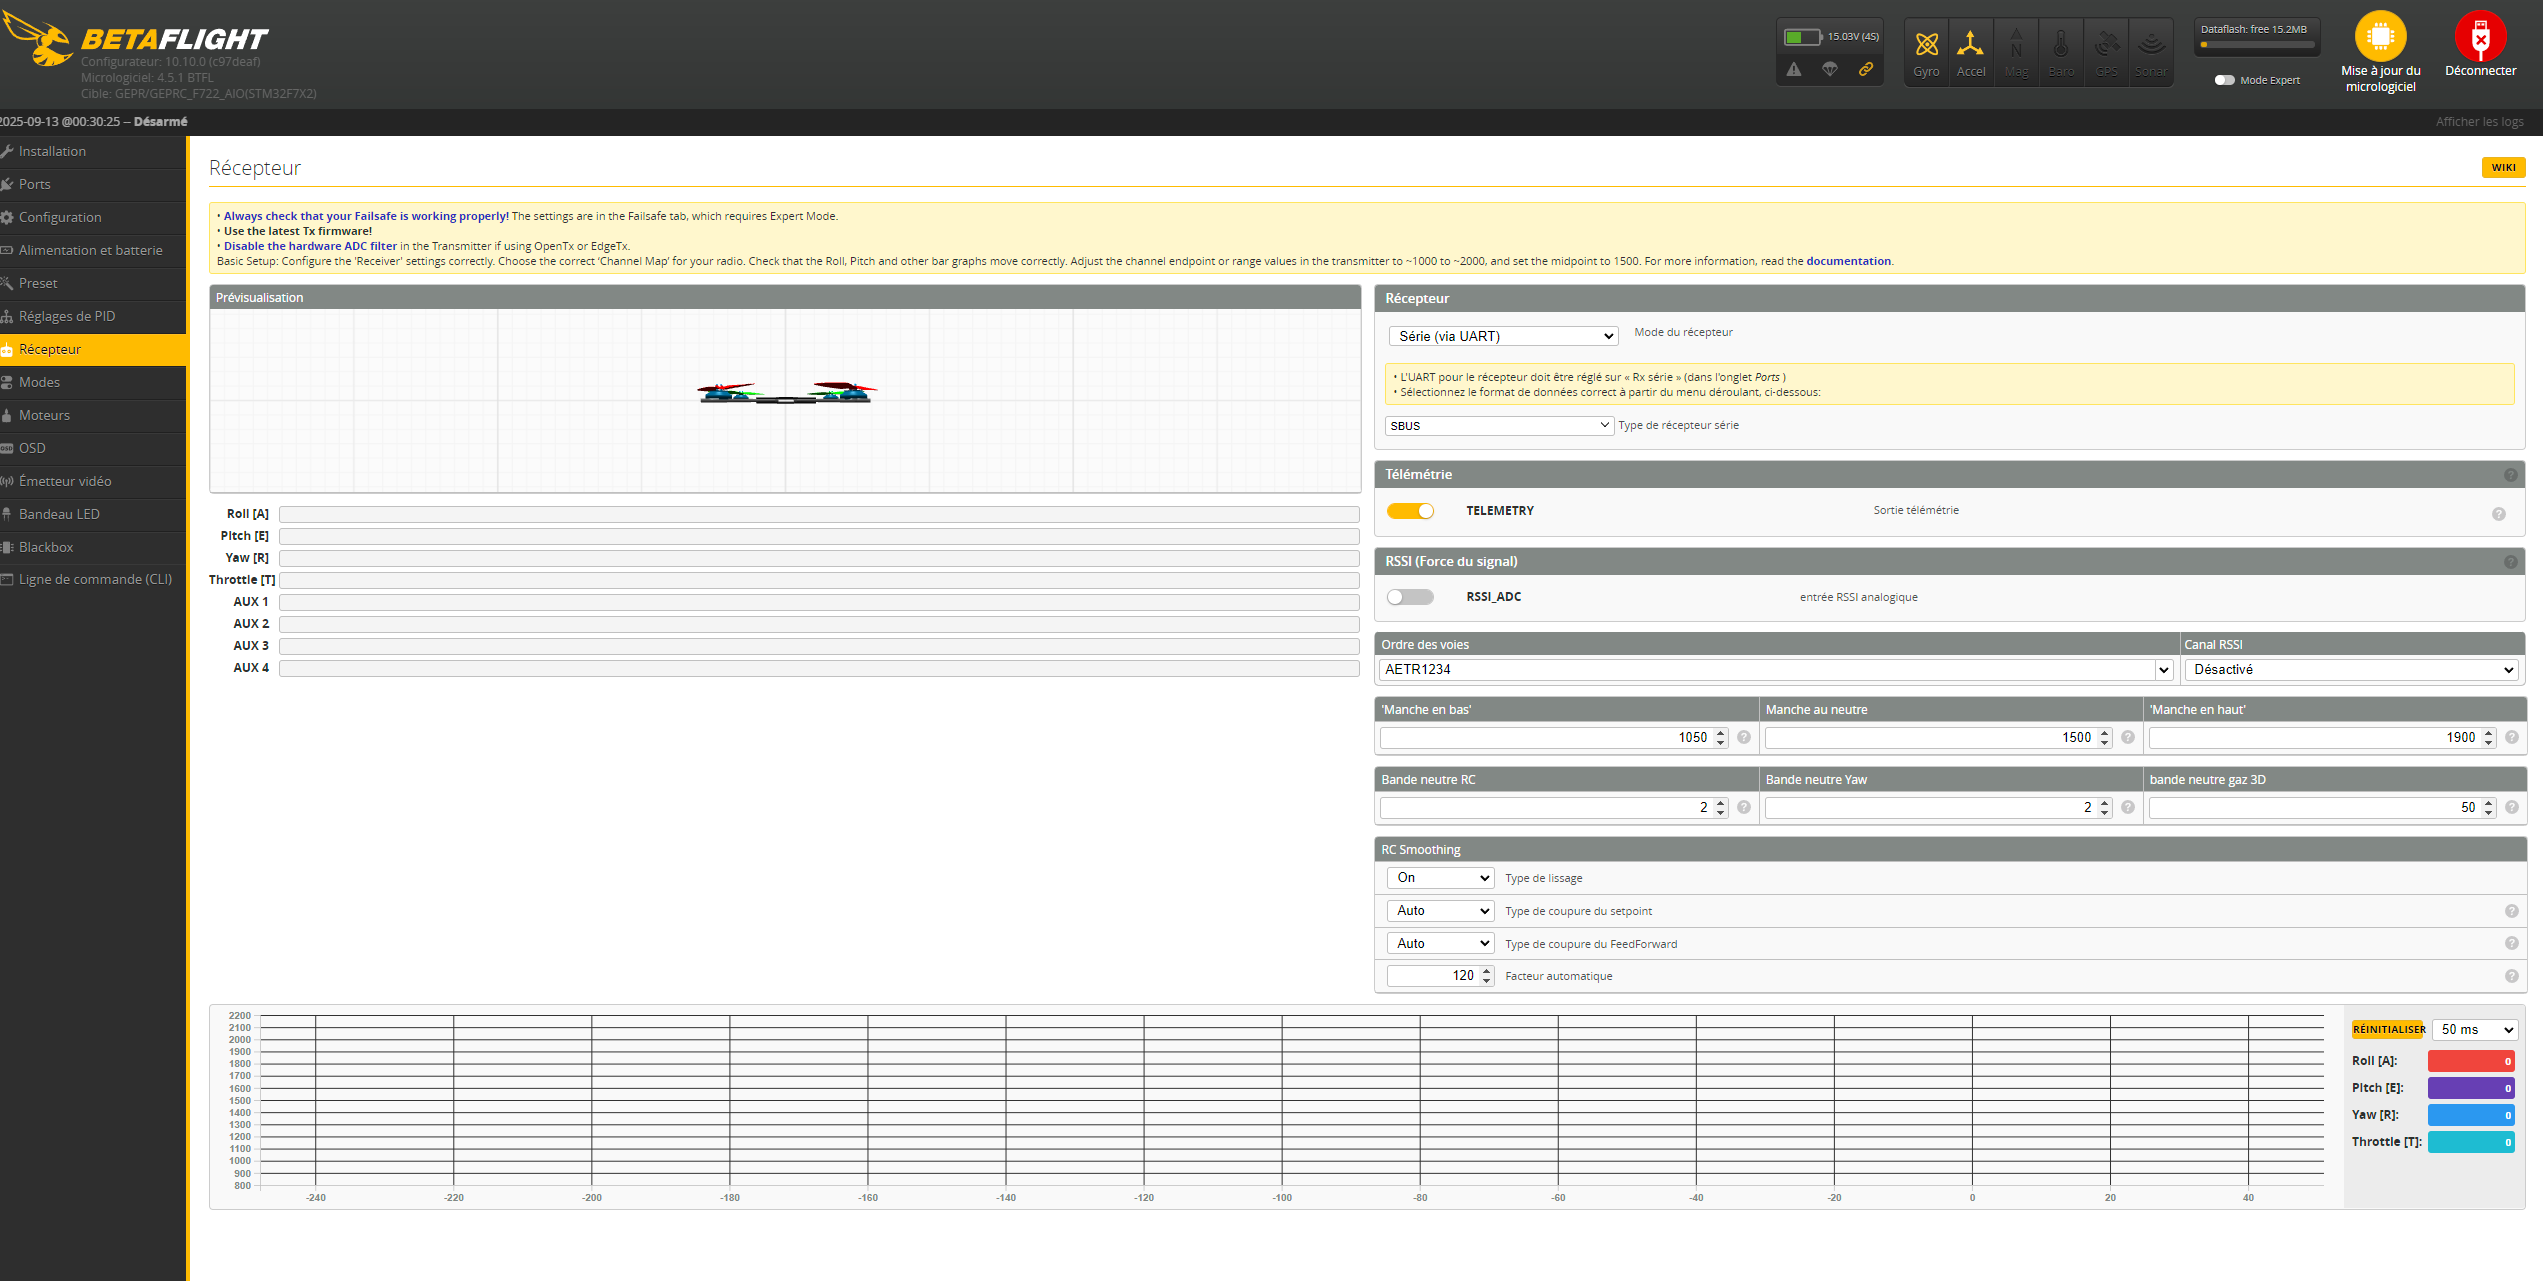Open the Modes tab in sidebar
The width and height of the screenshot is (2543, 1281).
click(40, 382)
